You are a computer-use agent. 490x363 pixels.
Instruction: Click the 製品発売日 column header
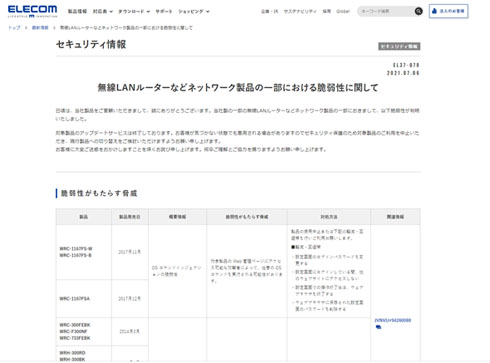point(130,217)
